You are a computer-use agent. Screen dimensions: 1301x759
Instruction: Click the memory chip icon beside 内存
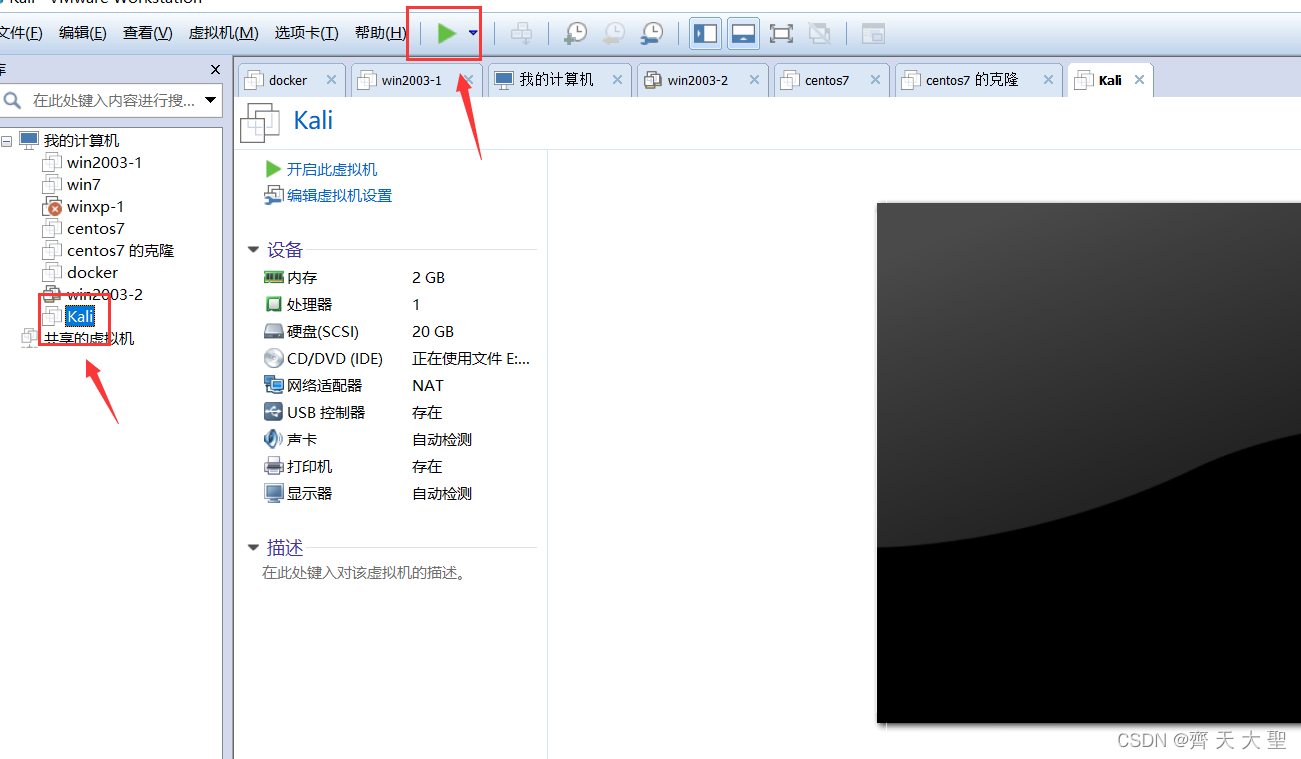point(273,277)
